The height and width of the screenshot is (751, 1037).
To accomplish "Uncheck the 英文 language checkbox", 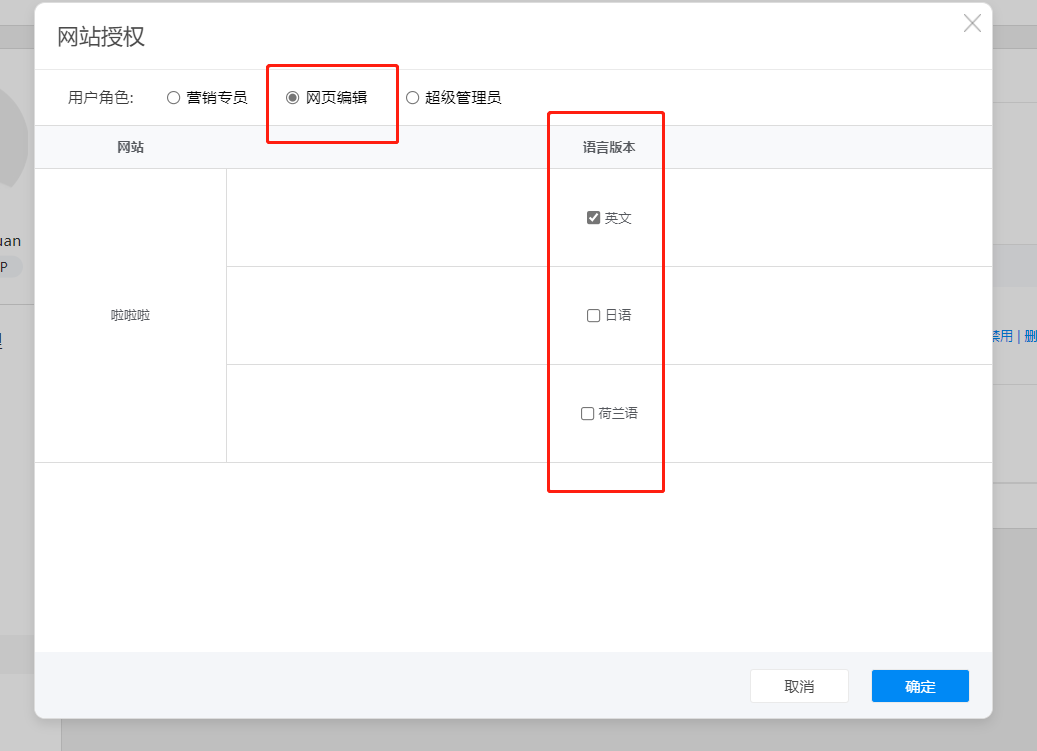I will (592, 216).
